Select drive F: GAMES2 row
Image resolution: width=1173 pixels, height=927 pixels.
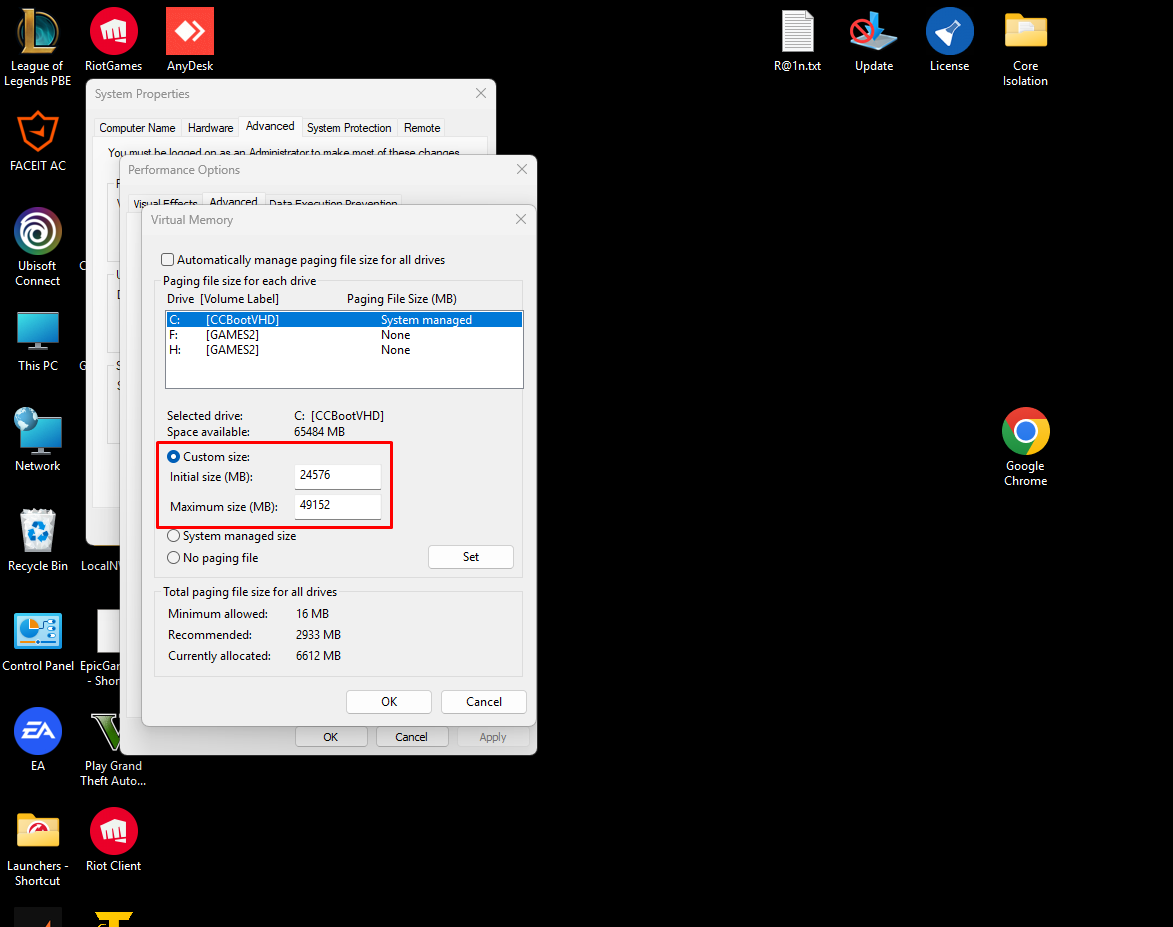pyautogui.click(x=344, y=334)
